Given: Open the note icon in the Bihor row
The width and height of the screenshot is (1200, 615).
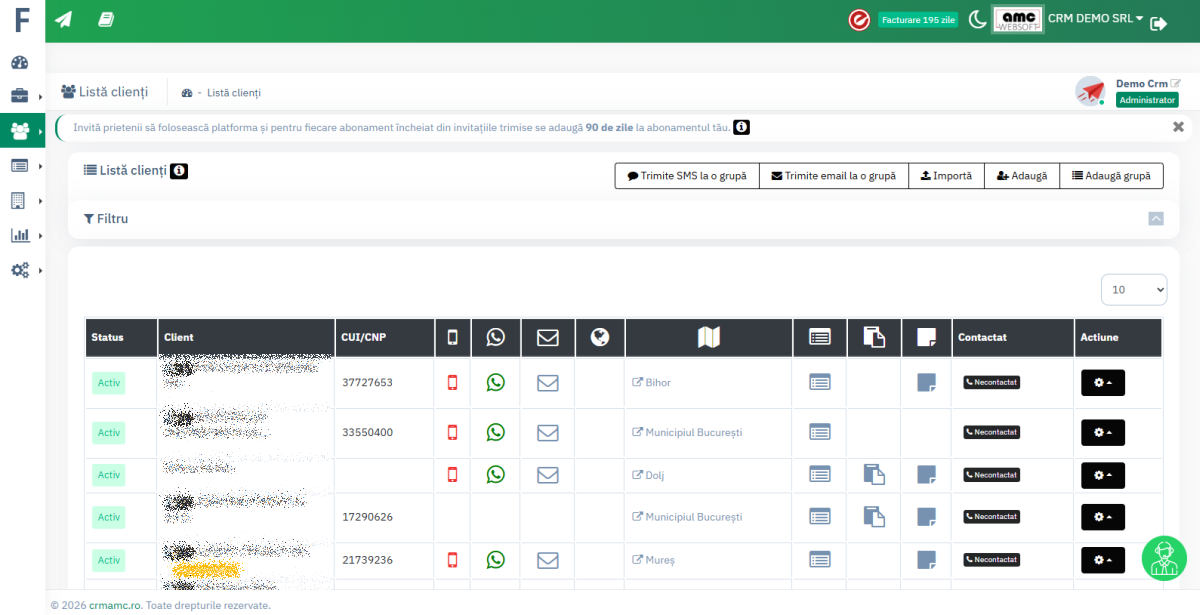Looking at the screenshot, I should (x=926, y=382).
